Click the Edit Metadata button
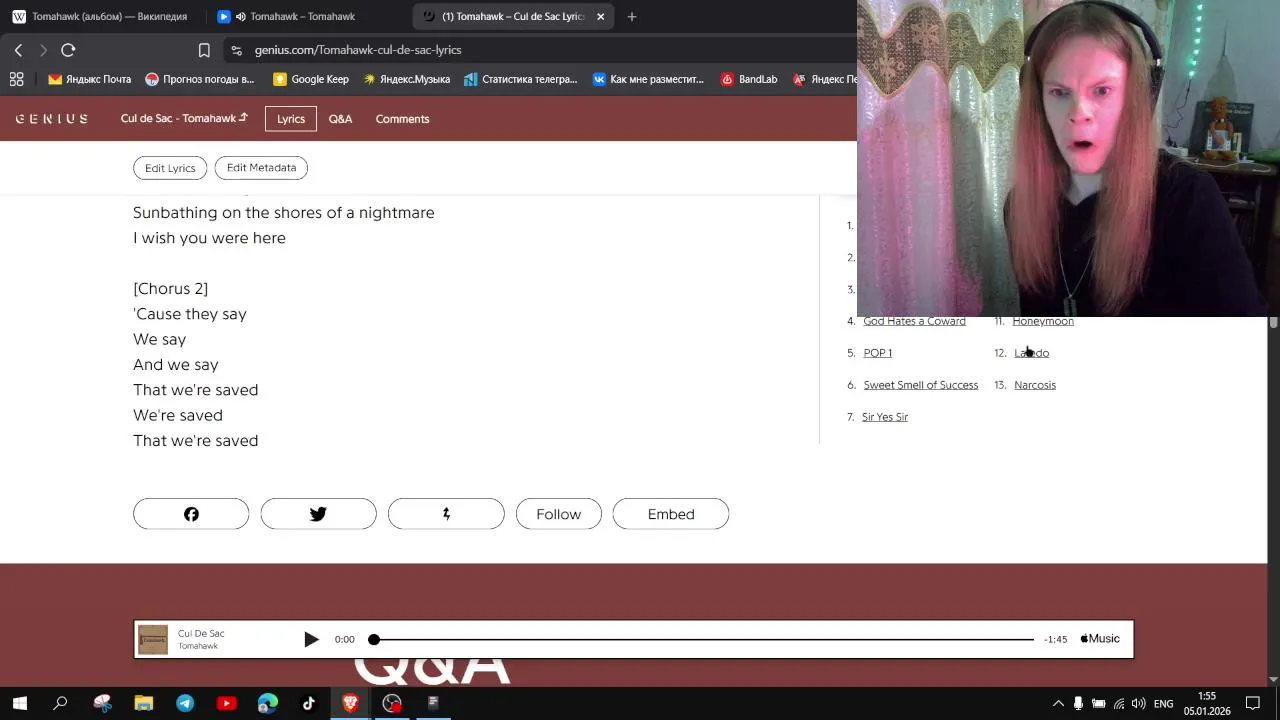 click(261, 168)
